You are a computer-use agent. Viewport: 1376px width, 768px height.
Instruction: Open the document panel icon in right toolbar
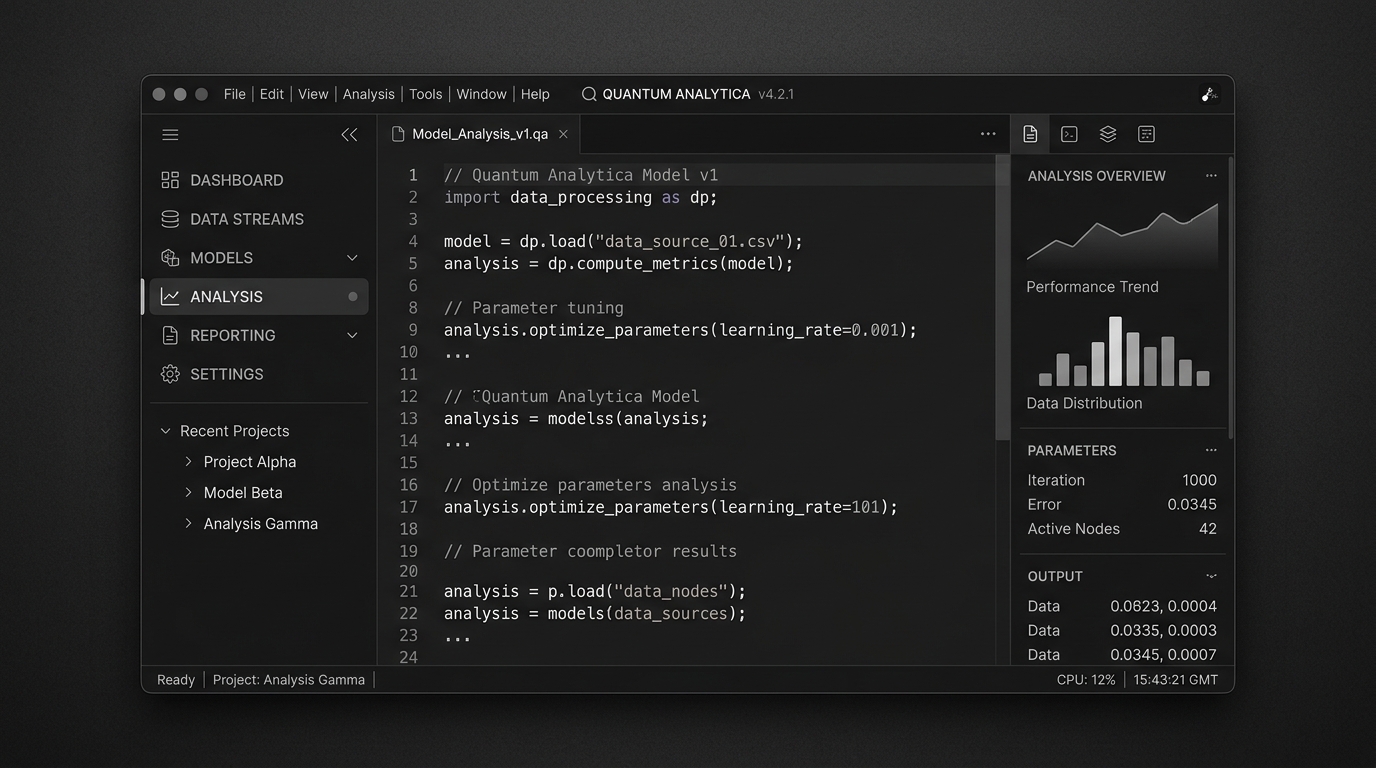click(1030, 134)
